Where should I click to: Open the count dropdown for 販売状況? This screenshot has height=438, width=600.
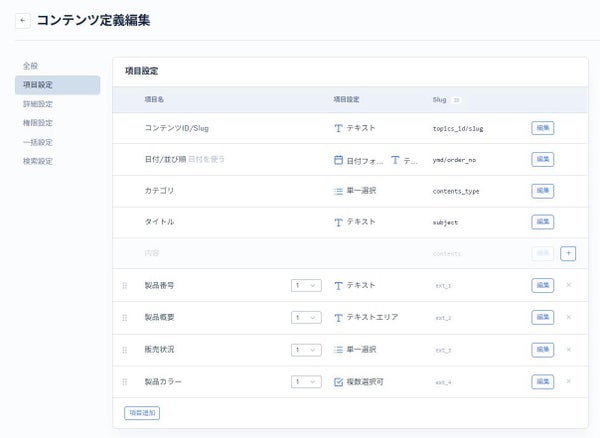306,350
